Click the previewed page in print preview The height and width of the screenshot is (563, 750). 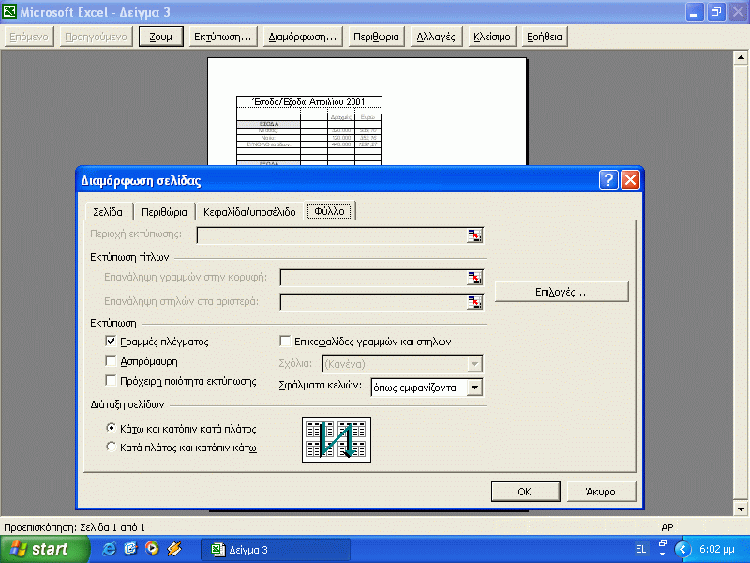367,111
